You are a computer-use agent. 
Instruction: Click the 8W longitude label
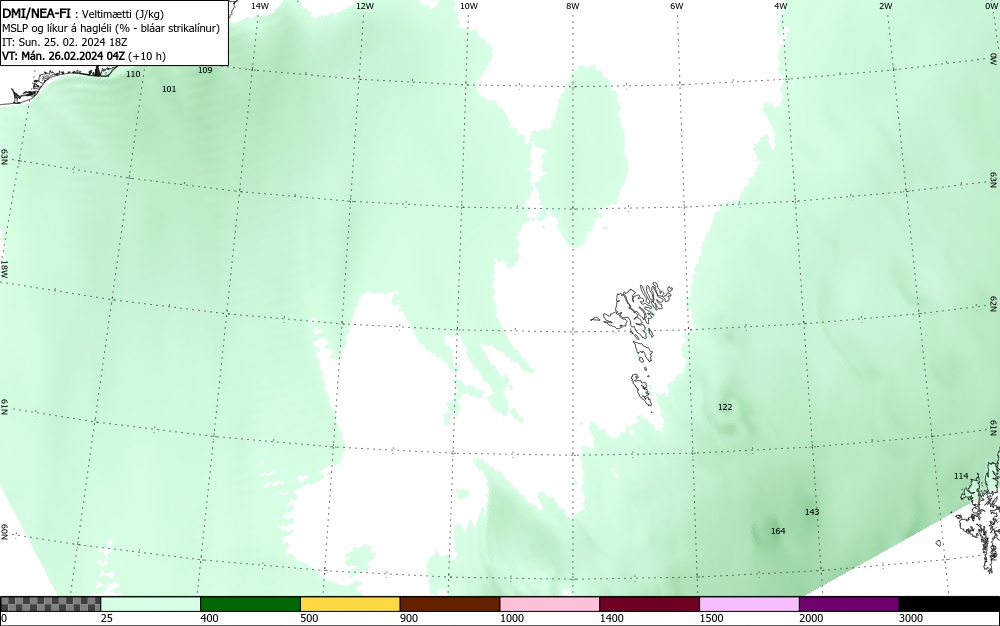(x=573, y=6)
